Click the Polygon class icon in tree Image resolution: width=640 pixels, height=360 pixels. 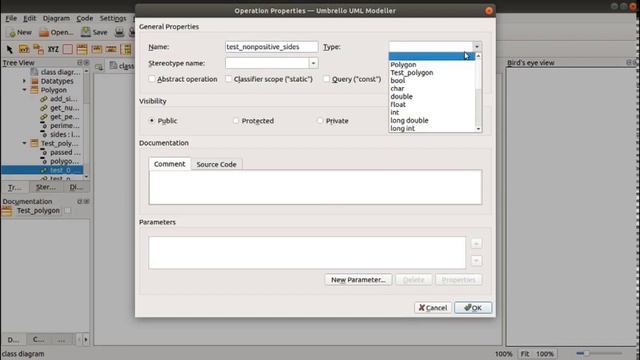point(35,90)
